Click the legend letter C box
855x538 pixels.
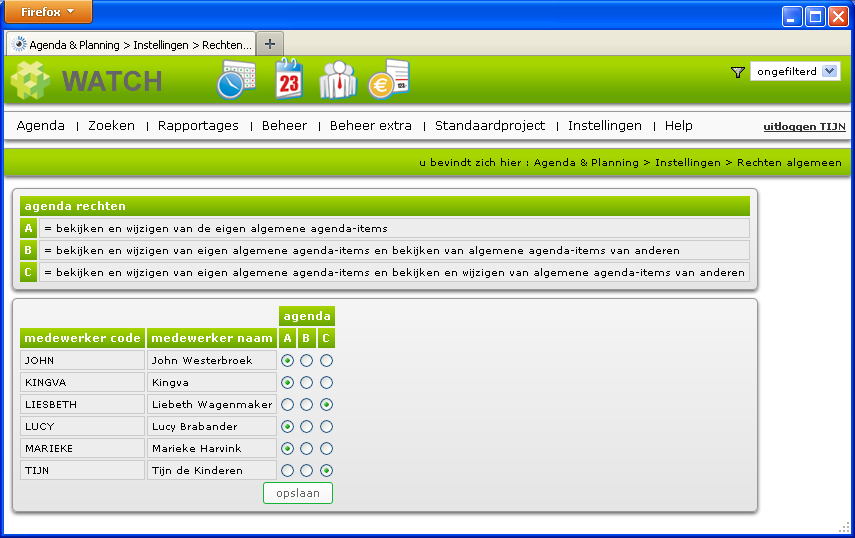click(x=28, y=272)
